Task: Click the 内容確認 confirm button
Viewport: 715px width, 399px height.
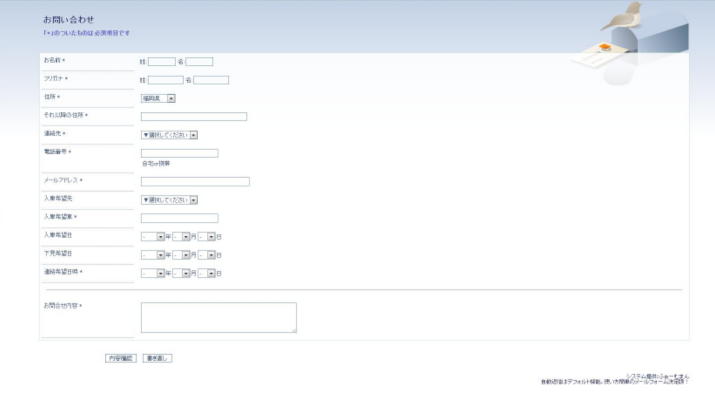Action: 121,358
